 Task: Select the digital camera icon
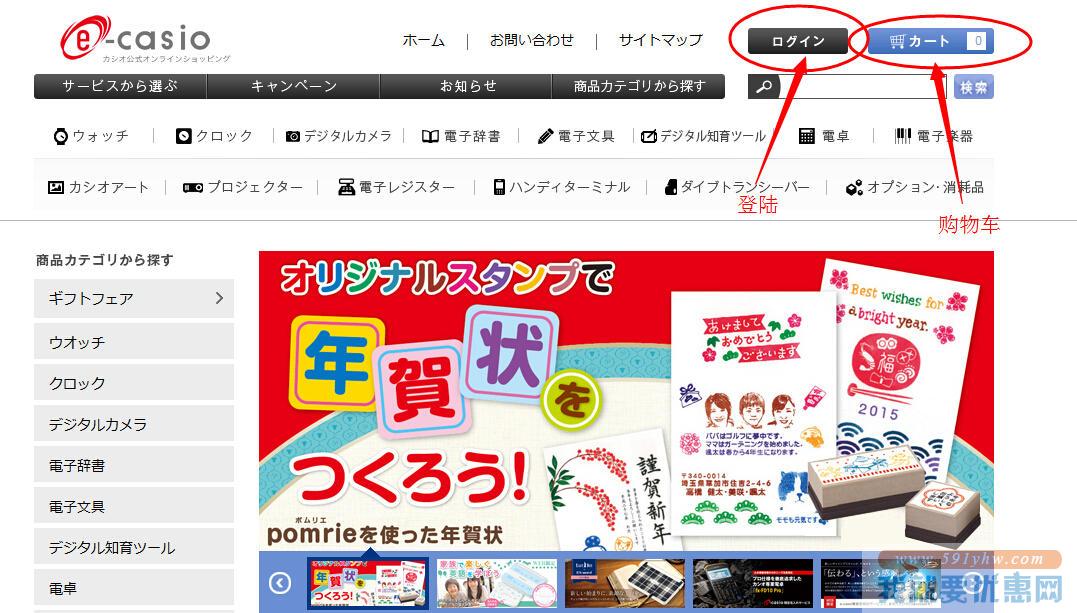point(293,136)
